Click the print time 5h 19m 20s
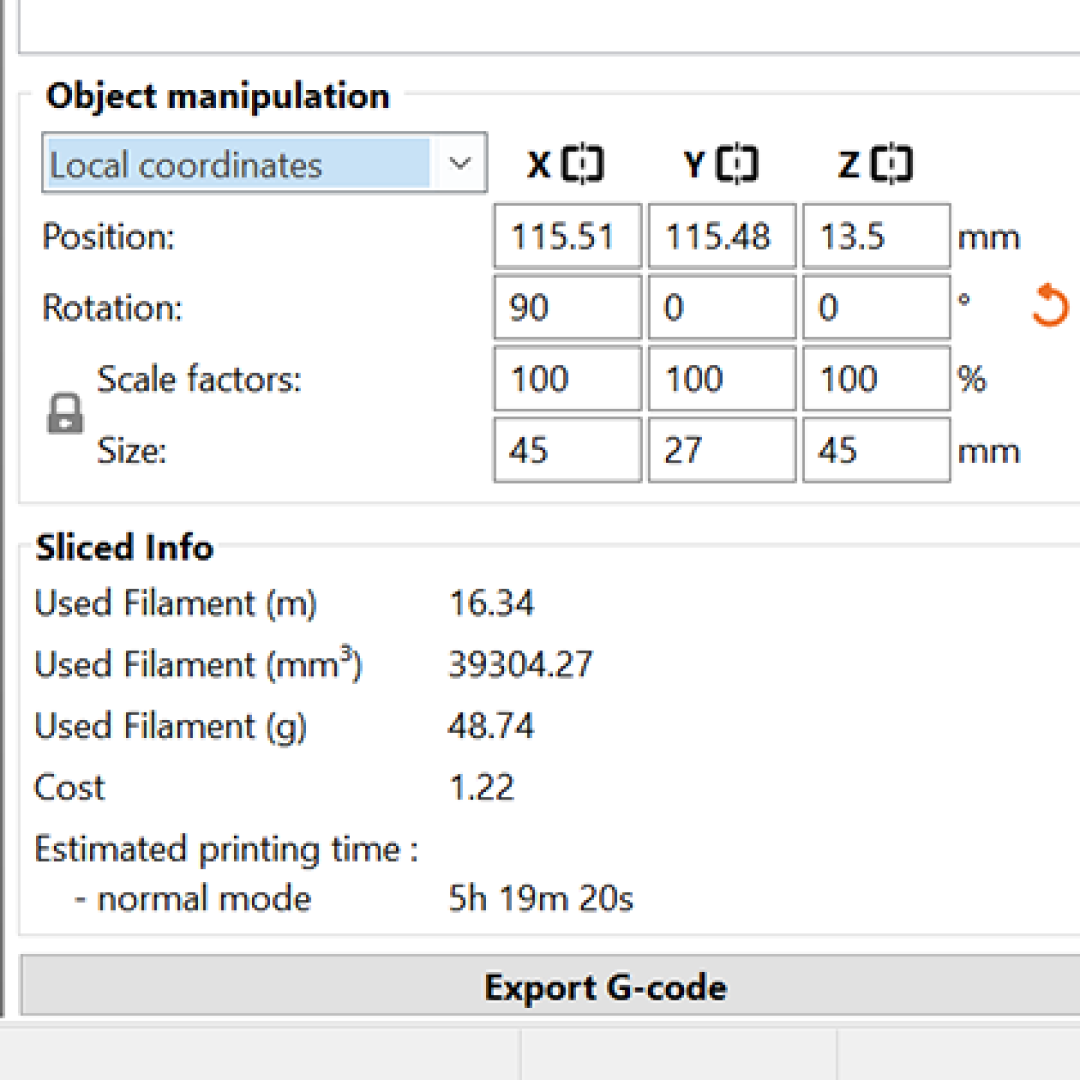 [541, 898]
